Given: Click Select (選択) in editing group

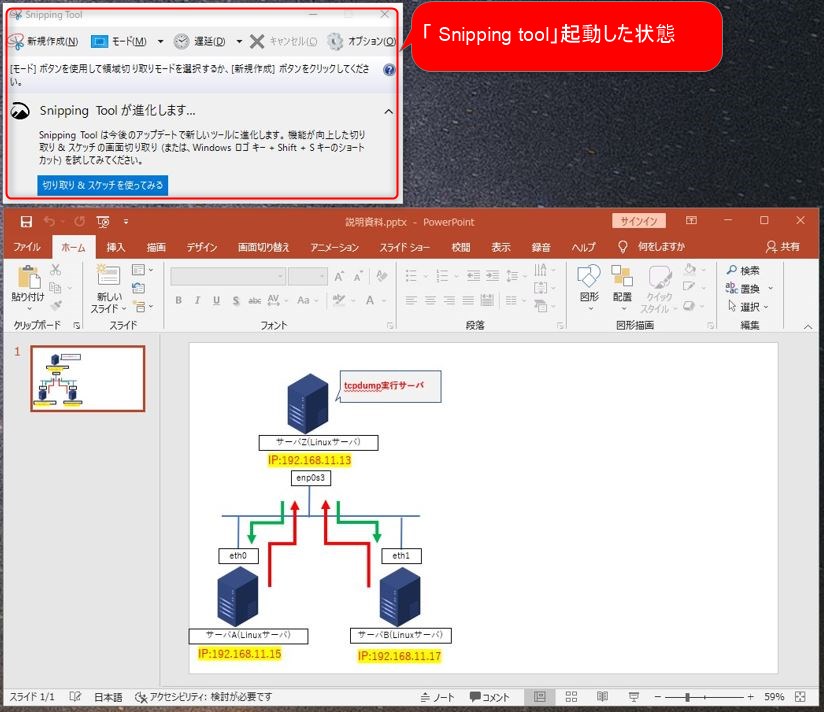Looking at the screenshot, I should point(747,306).
